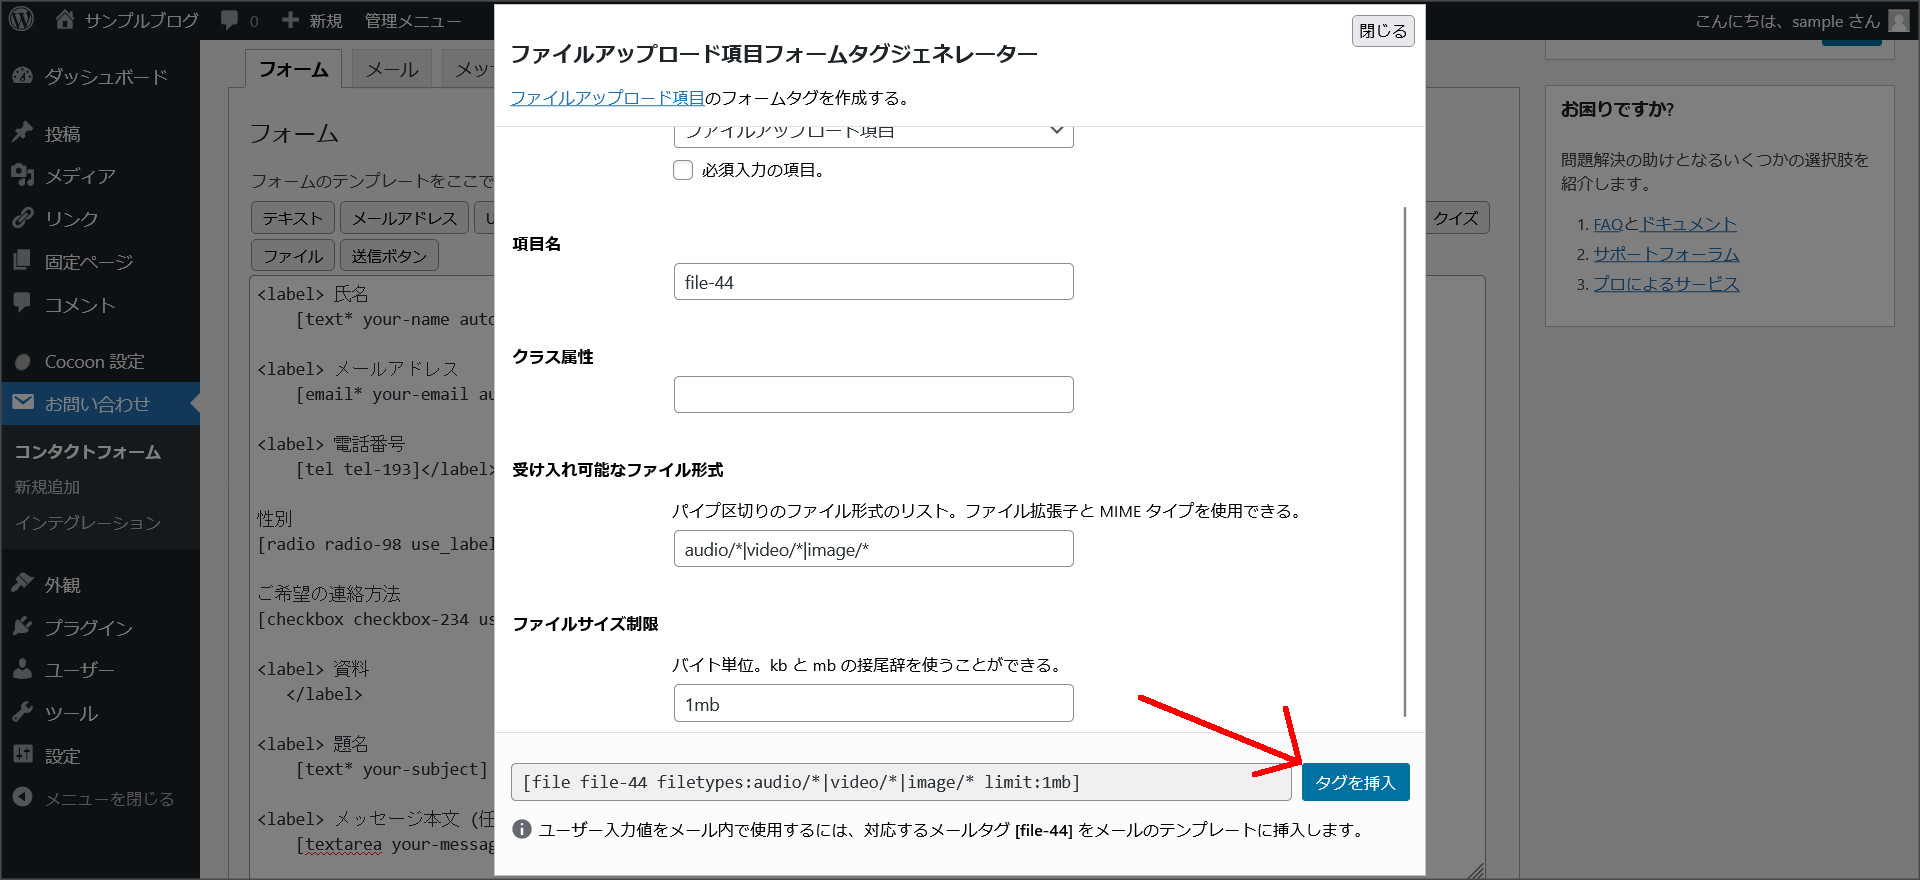
Task: Click the Insert Tag (タグを挿入) button
Action: point(1355,782)
